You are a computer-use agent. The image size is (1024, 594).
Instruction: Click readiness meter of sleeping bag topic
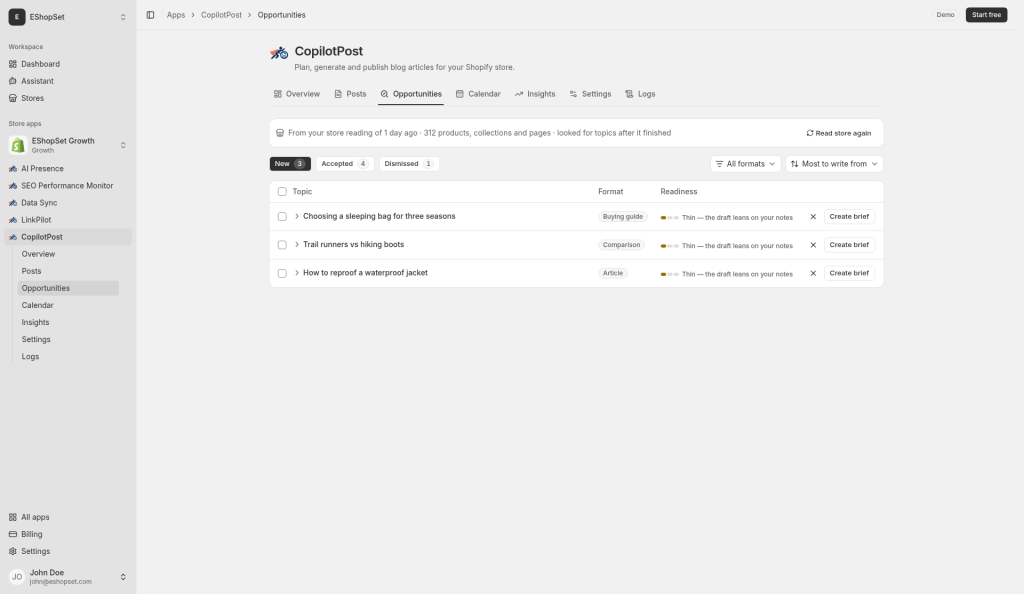click(669, 217)
